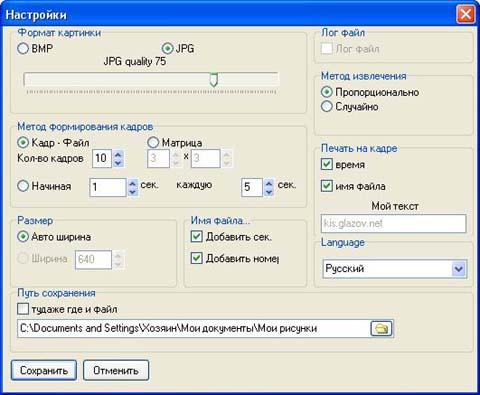Enable the Лог файл checkbox
The image size is (480, 395).
point(326,49)
